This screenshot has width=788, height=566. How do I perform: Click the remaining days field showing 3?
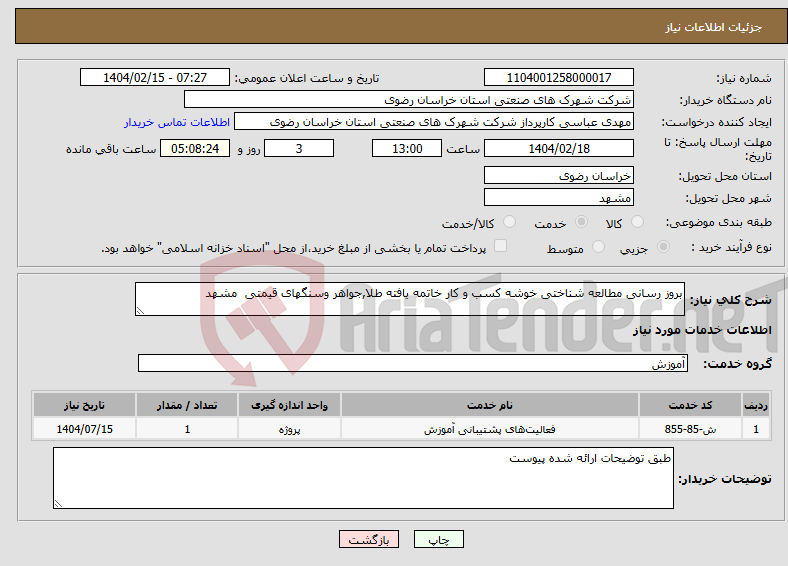[x=299, y=148]
